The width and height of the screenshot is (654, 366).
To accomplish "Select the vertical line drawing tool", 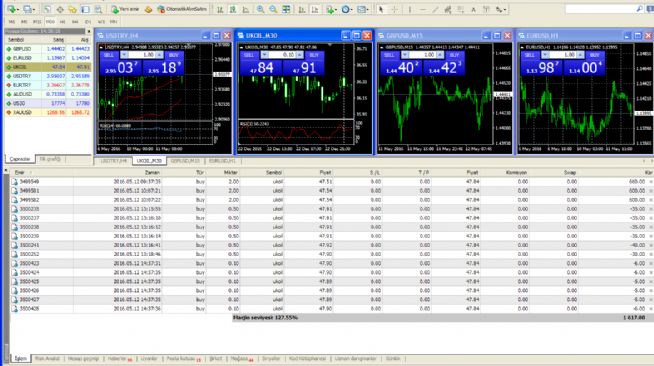I will (x=410, y=9).
